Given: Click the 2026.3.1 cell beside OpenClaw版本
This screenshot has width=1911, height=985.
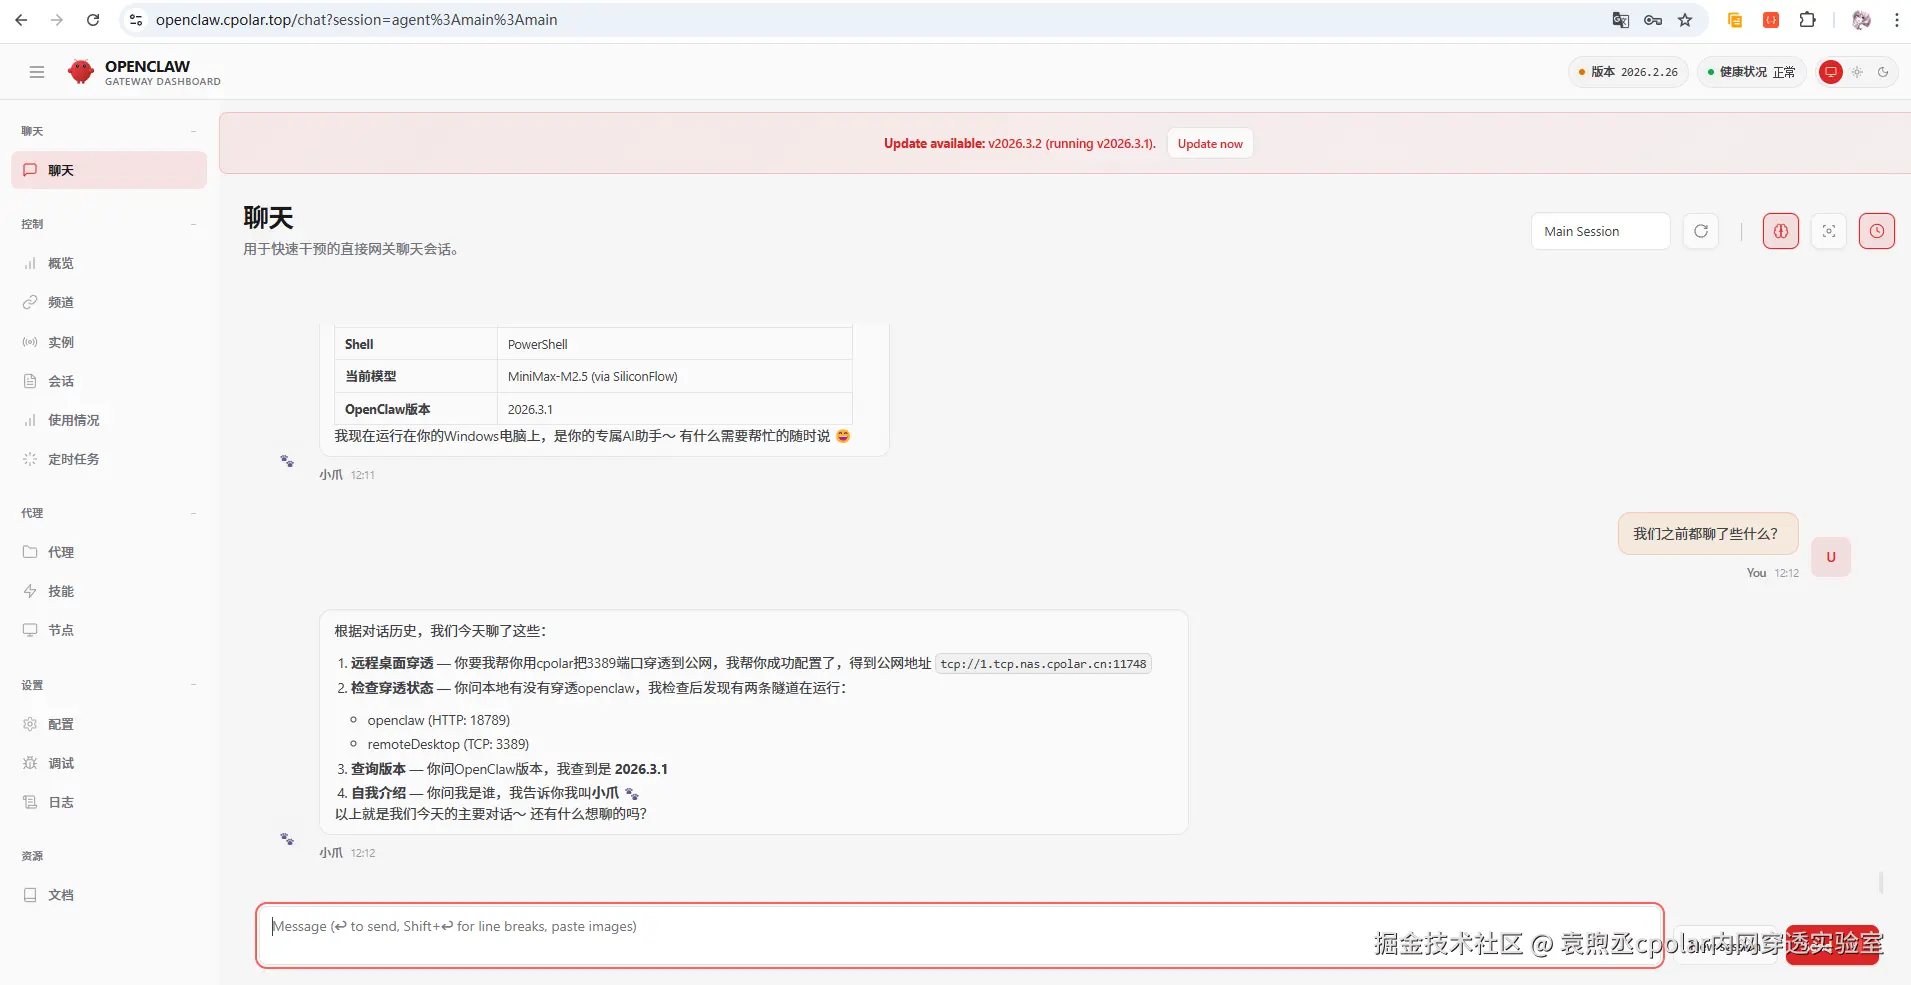Looking at the screenshot, I should [x=675, y=409].
